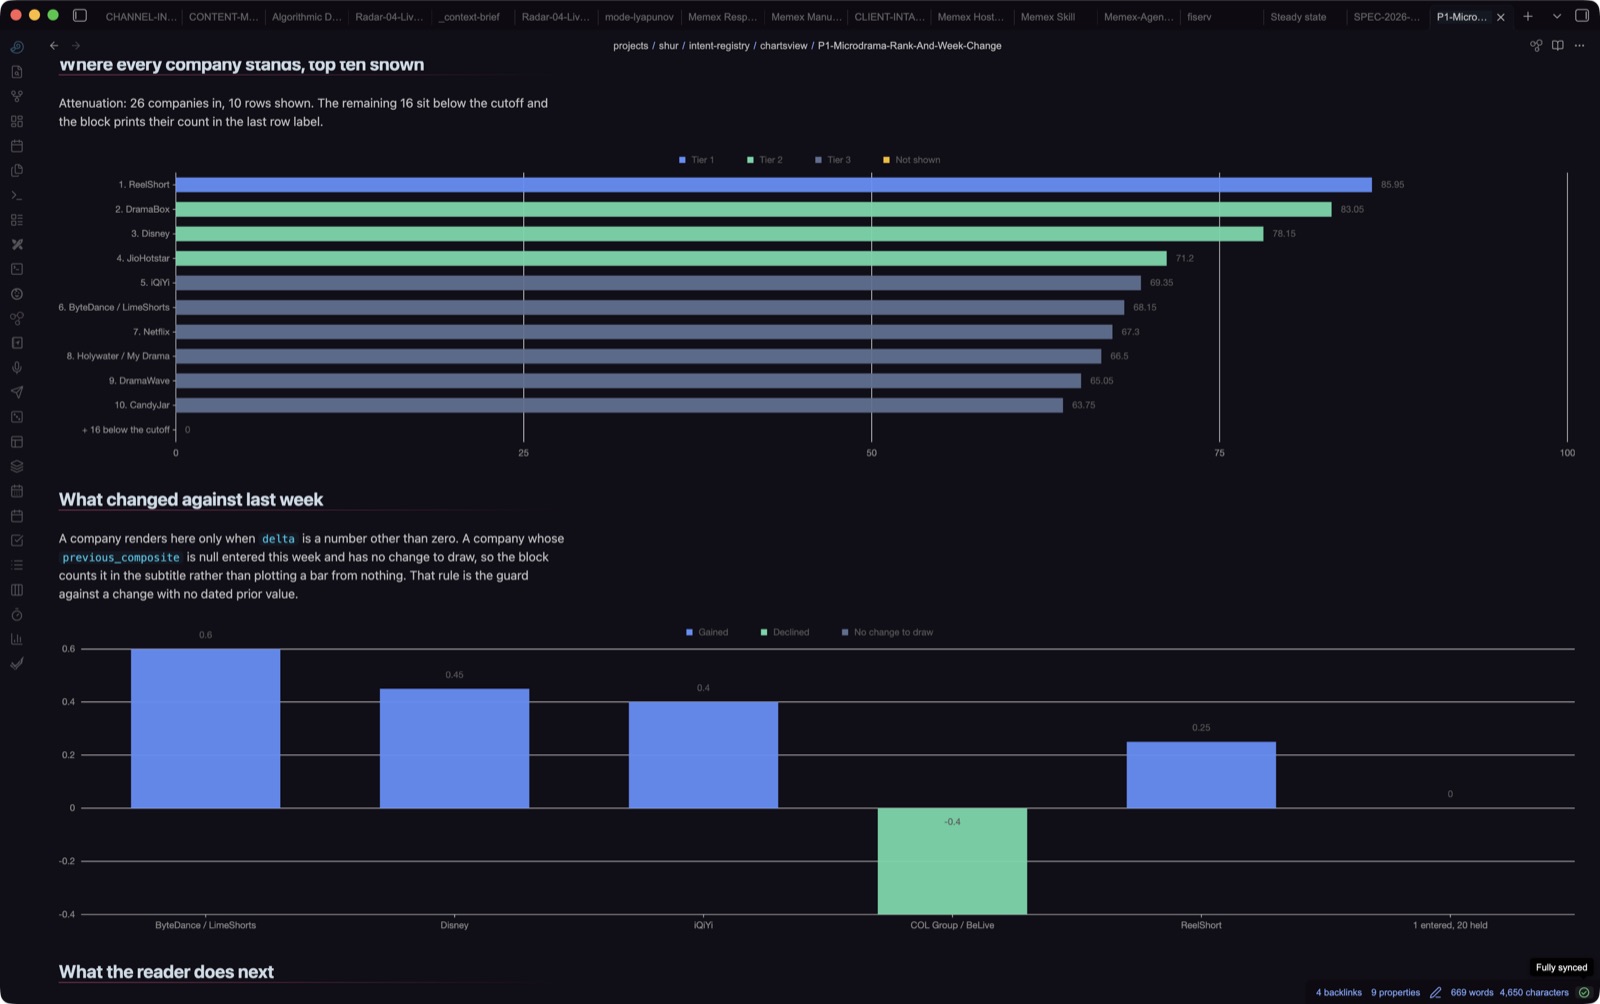Click the checked square task icon in the ribbon
The width and height of the screenshot is (1600, 1004).
[x=17, y=540]
